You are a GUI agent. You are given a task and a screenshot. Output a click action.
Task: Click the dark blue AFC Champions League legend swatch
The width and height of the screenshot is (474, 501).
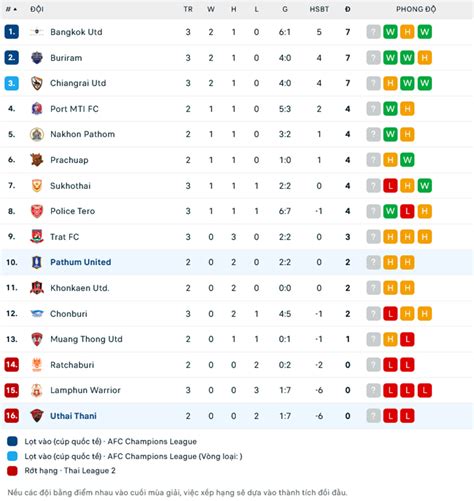click(x=12, y=441)
